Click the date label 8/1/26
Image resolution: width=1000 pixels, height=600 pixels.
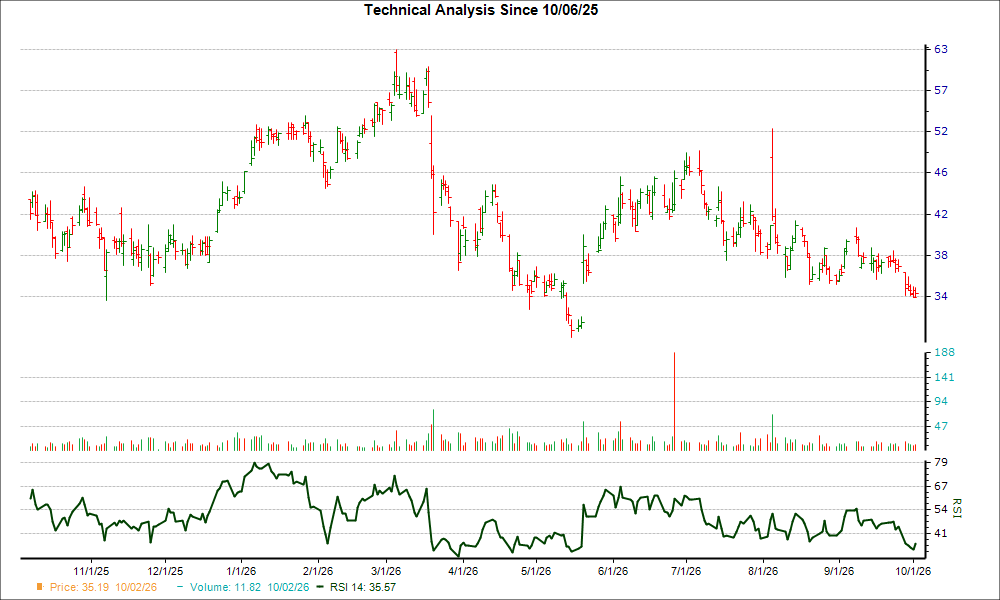763,571
